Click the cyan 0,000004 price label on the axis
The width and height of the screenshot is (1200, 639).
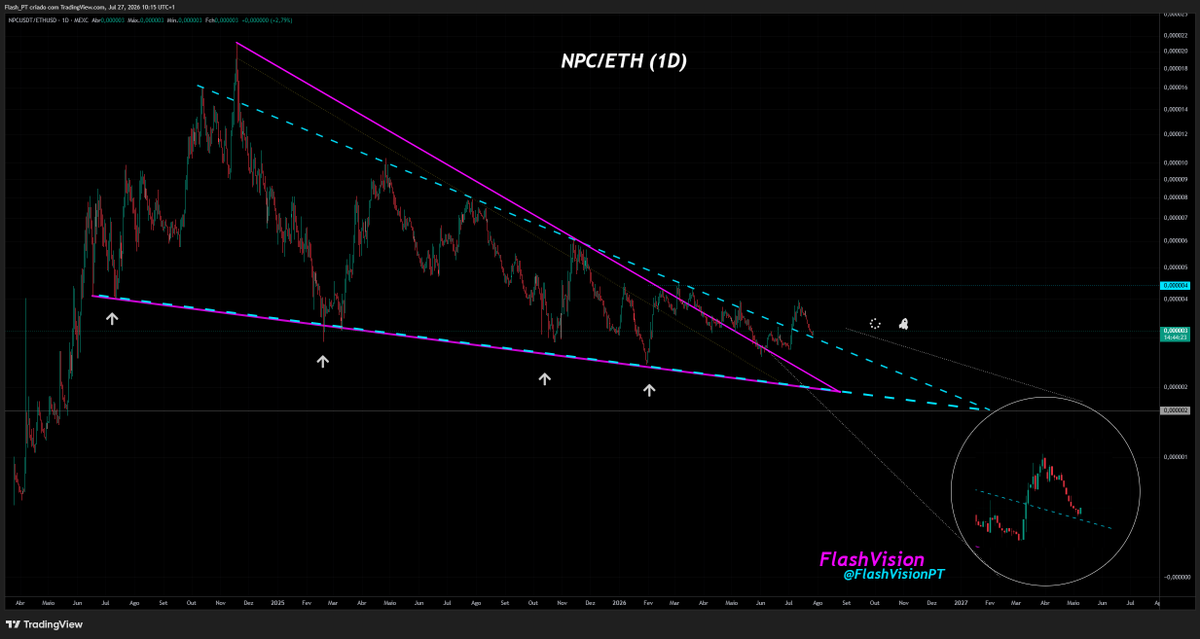(1174, 286)
